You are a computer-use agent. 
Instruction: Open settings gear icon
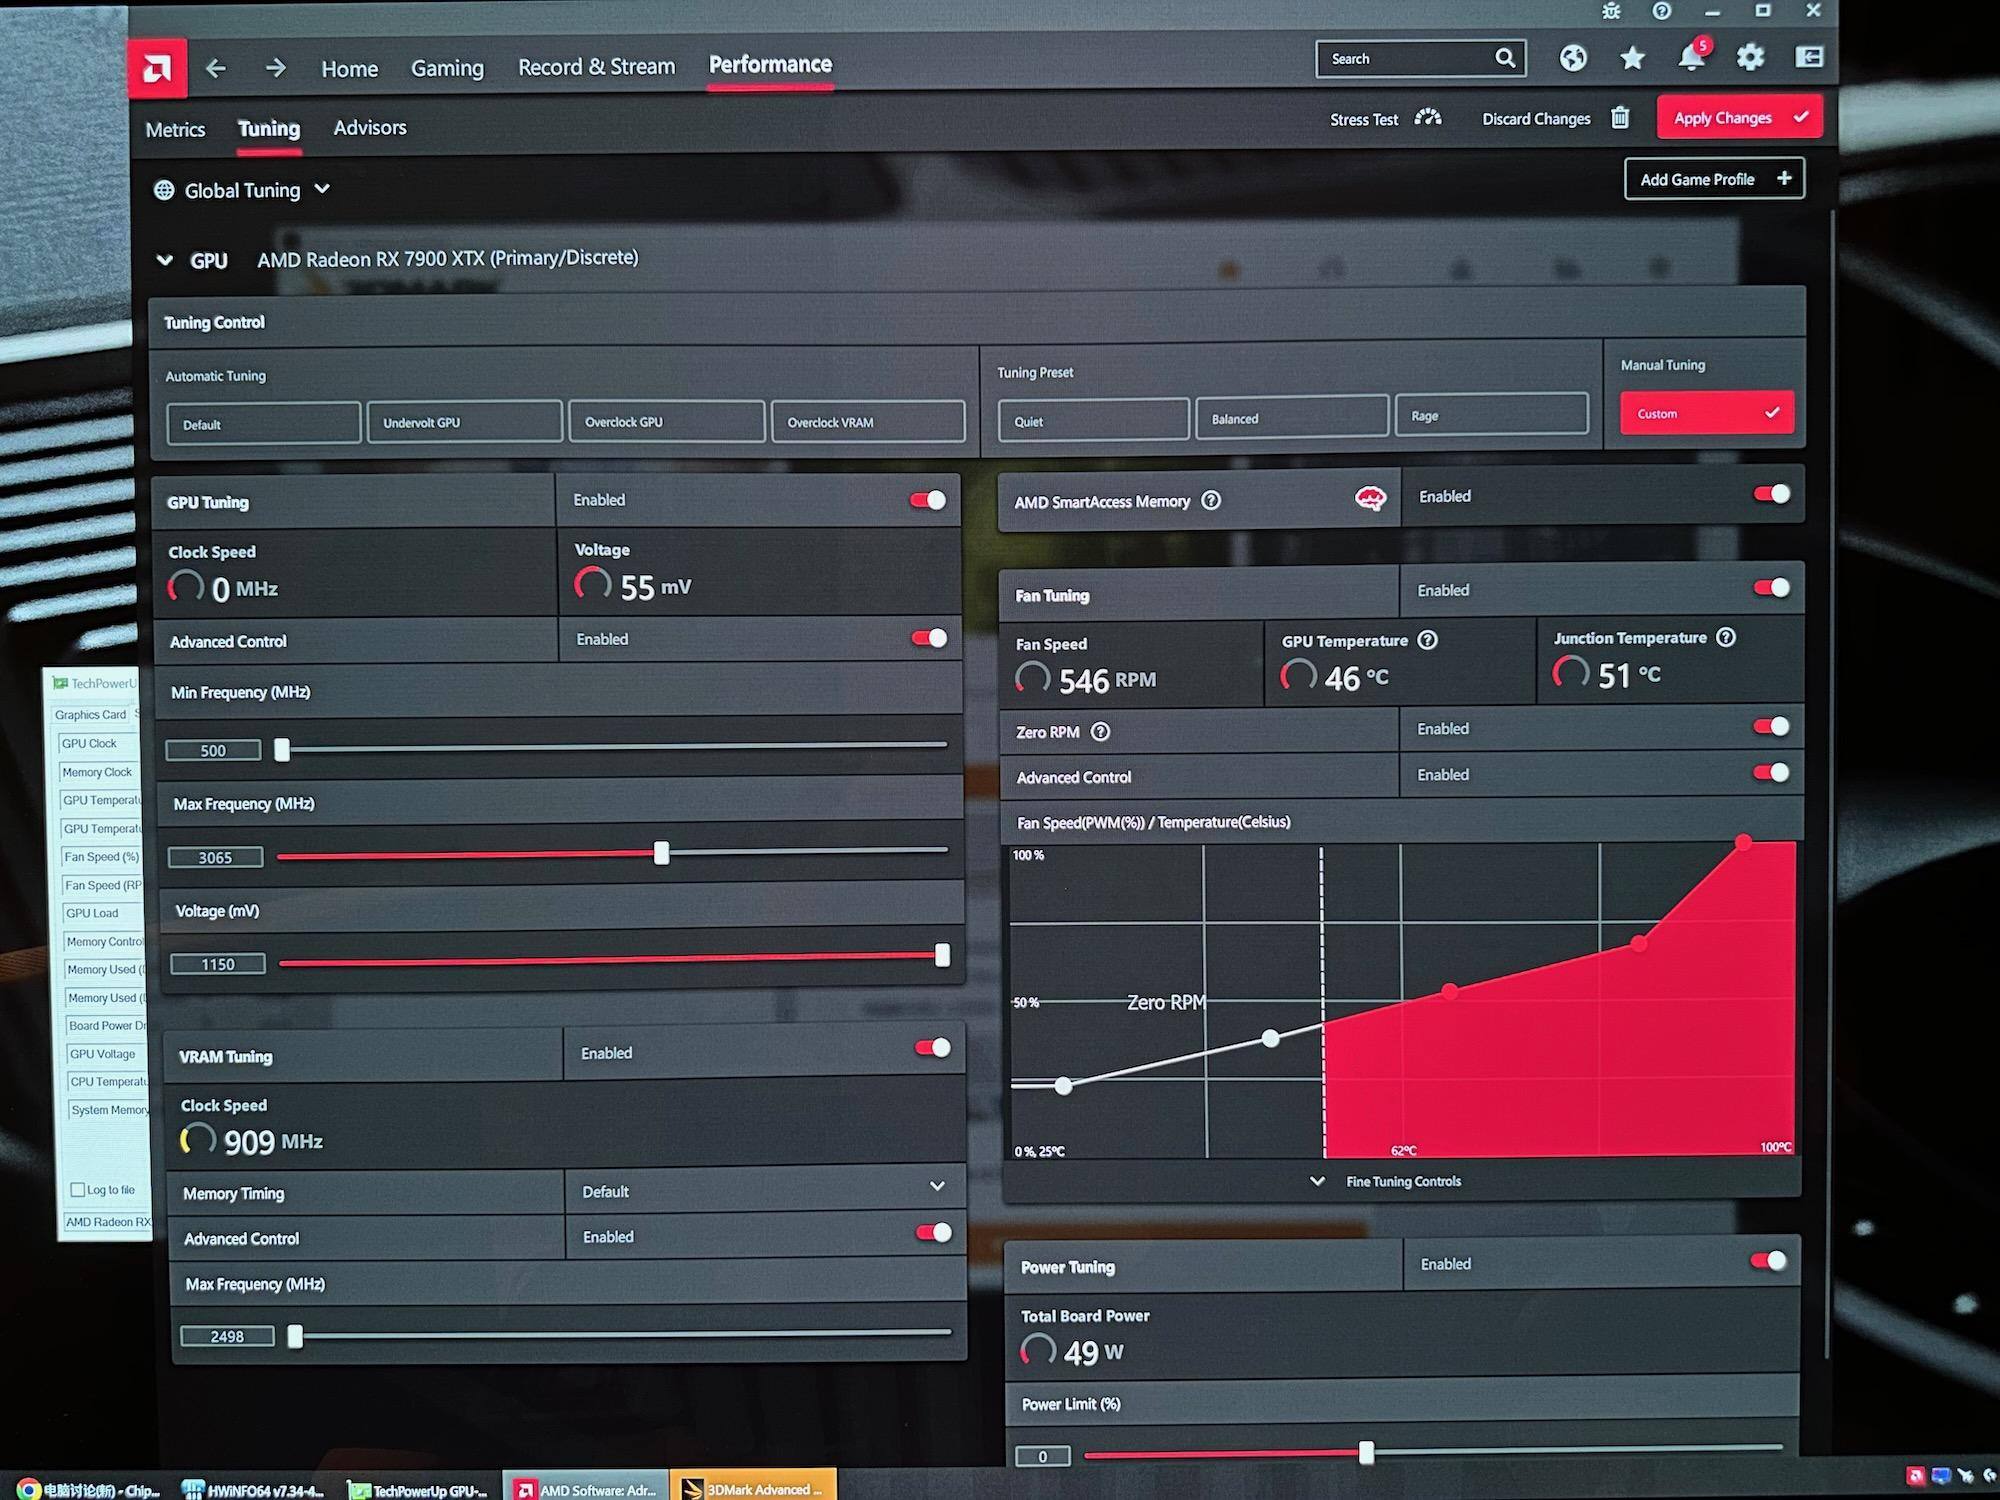pyautogui.click(x=1750, y=57)
